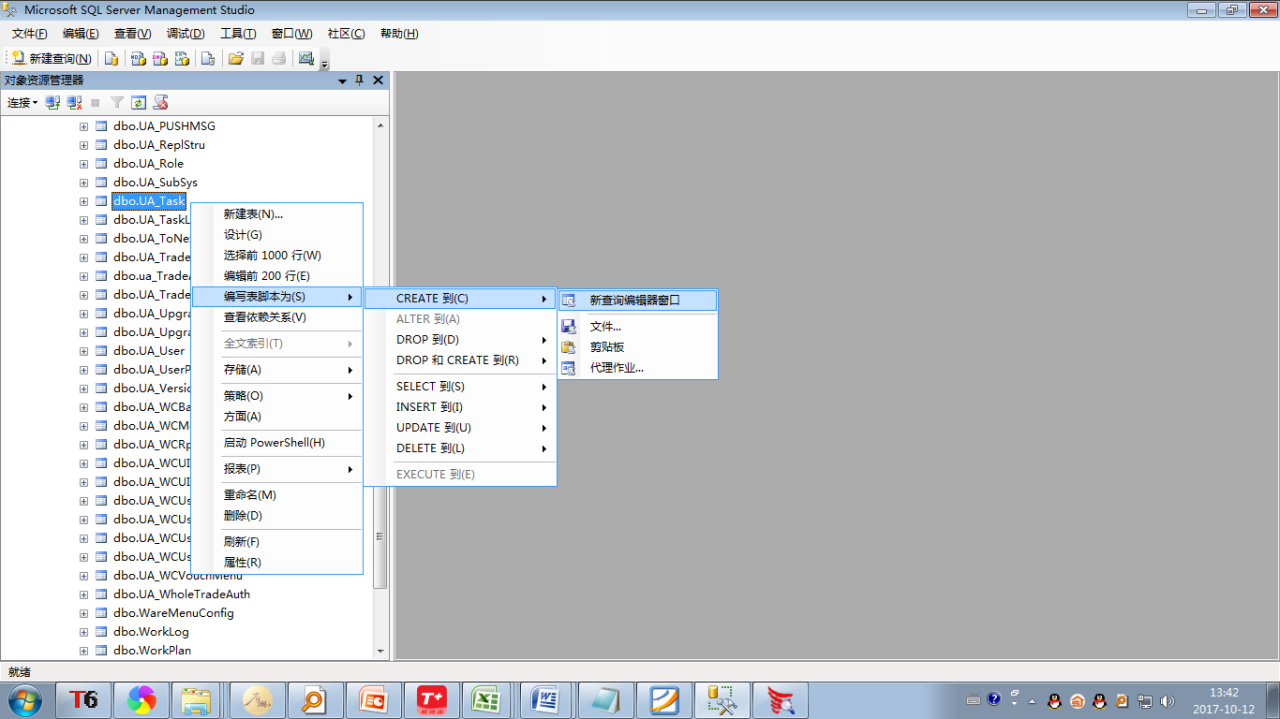Click the 新建查询 toolbar button

(x=51, y=59)
